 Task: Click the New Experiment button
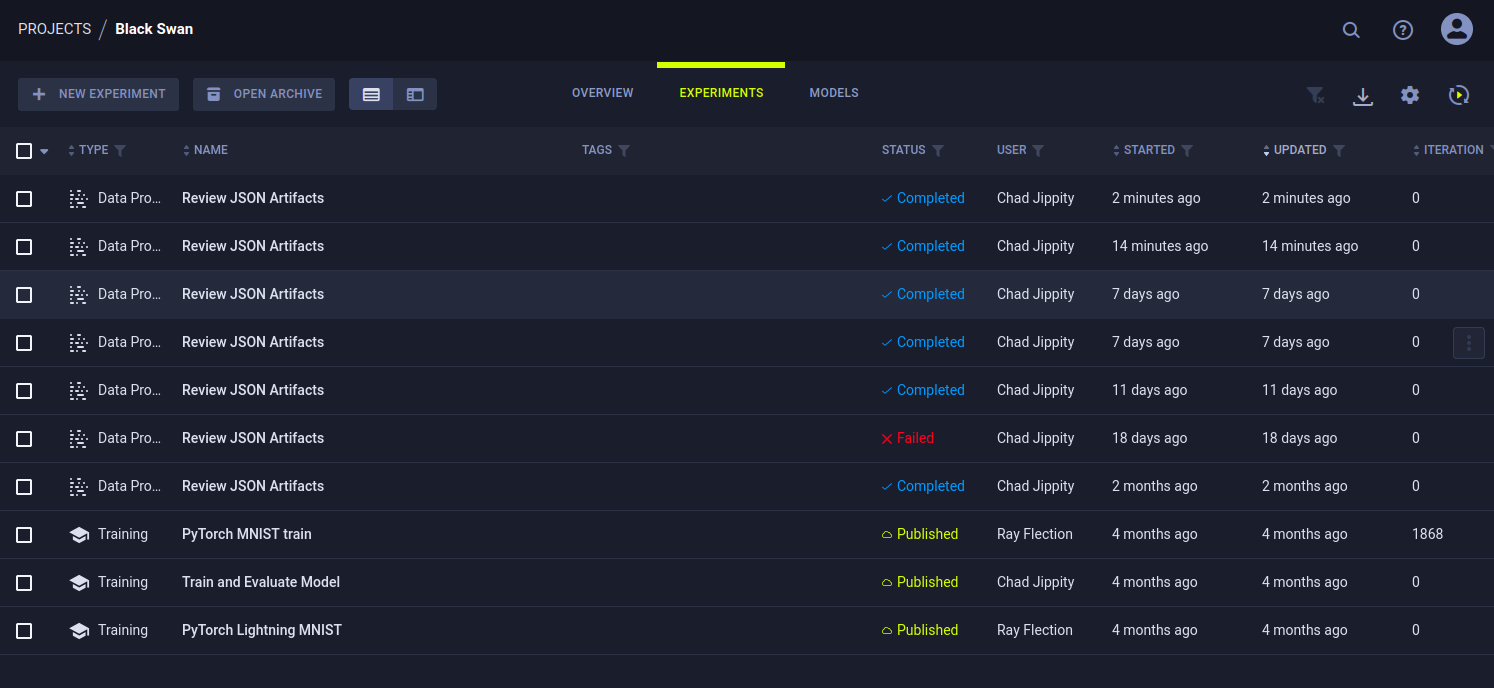click(x=98, y=94)
